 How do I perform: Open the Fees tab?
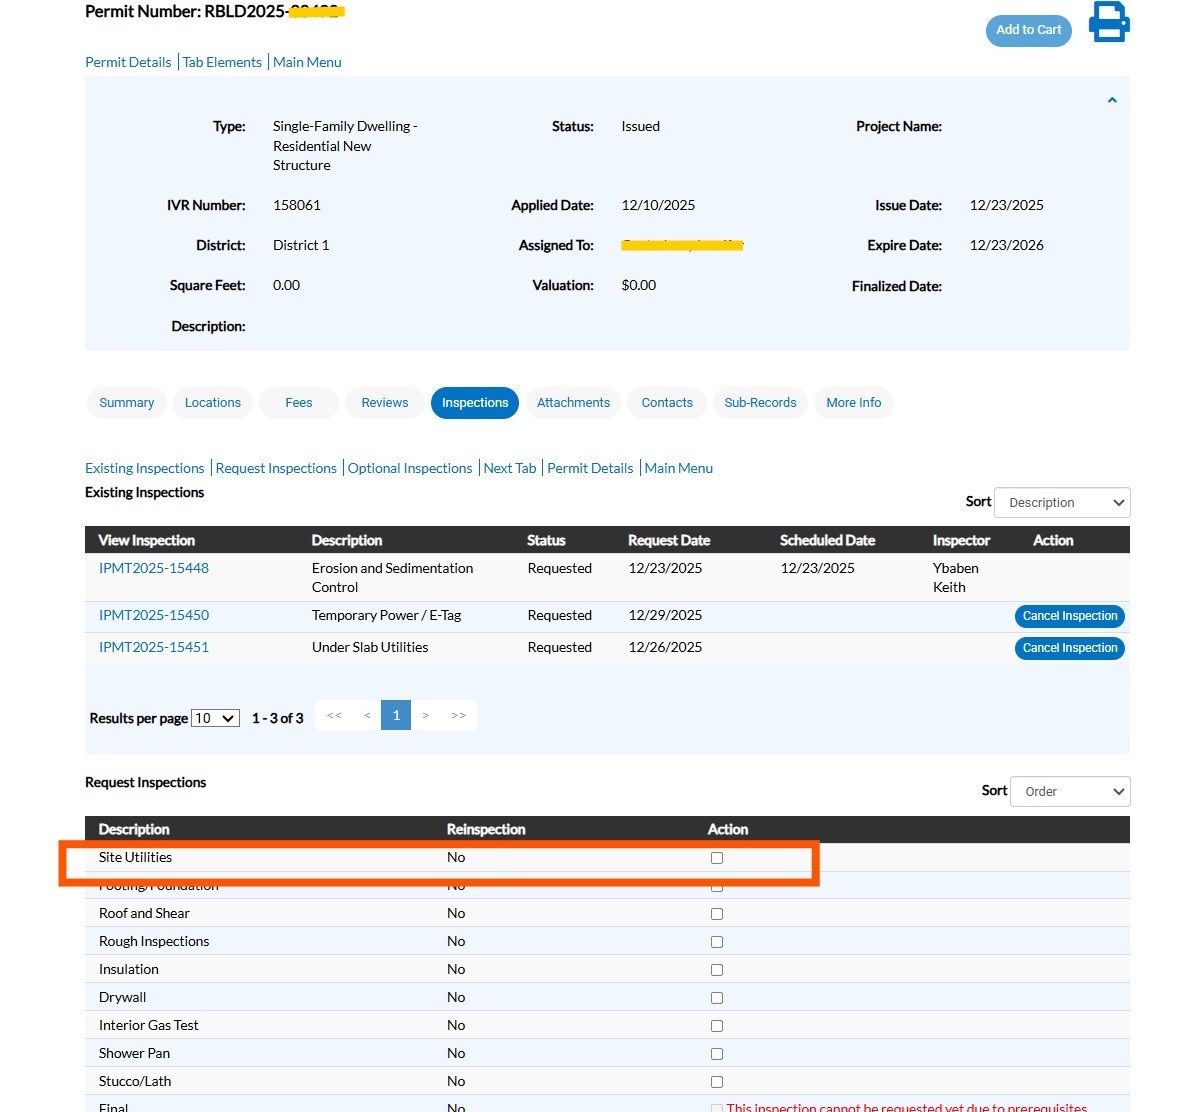(x=298, y=403)
